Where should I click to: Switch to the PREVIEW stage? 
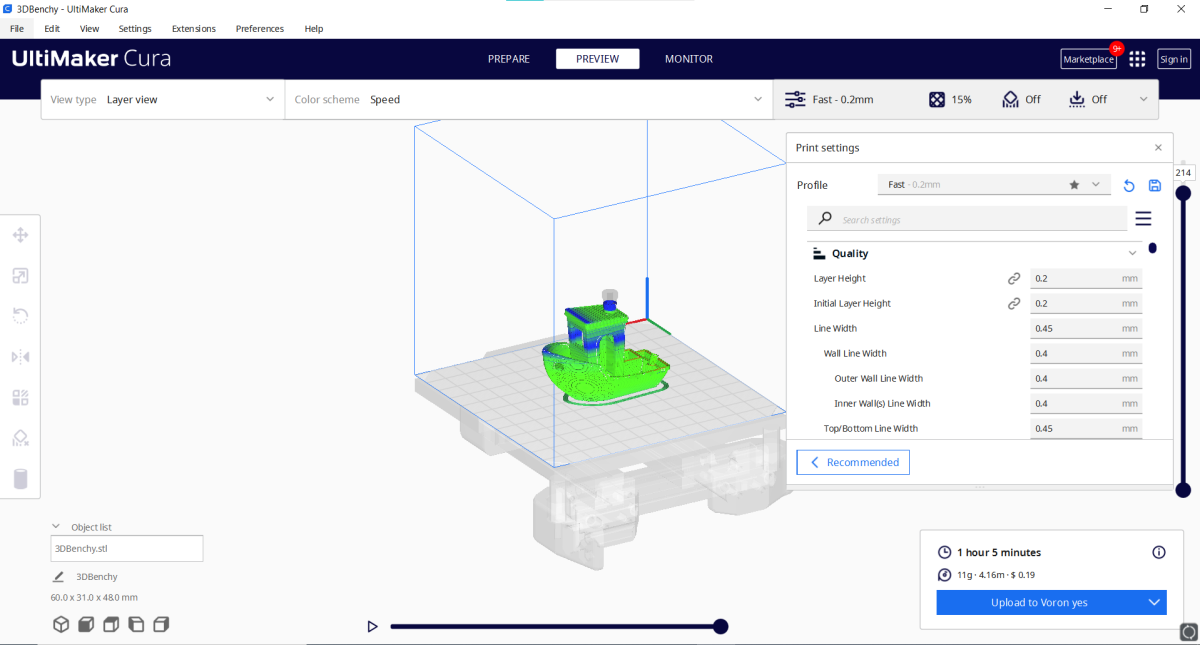pos(598,59)
